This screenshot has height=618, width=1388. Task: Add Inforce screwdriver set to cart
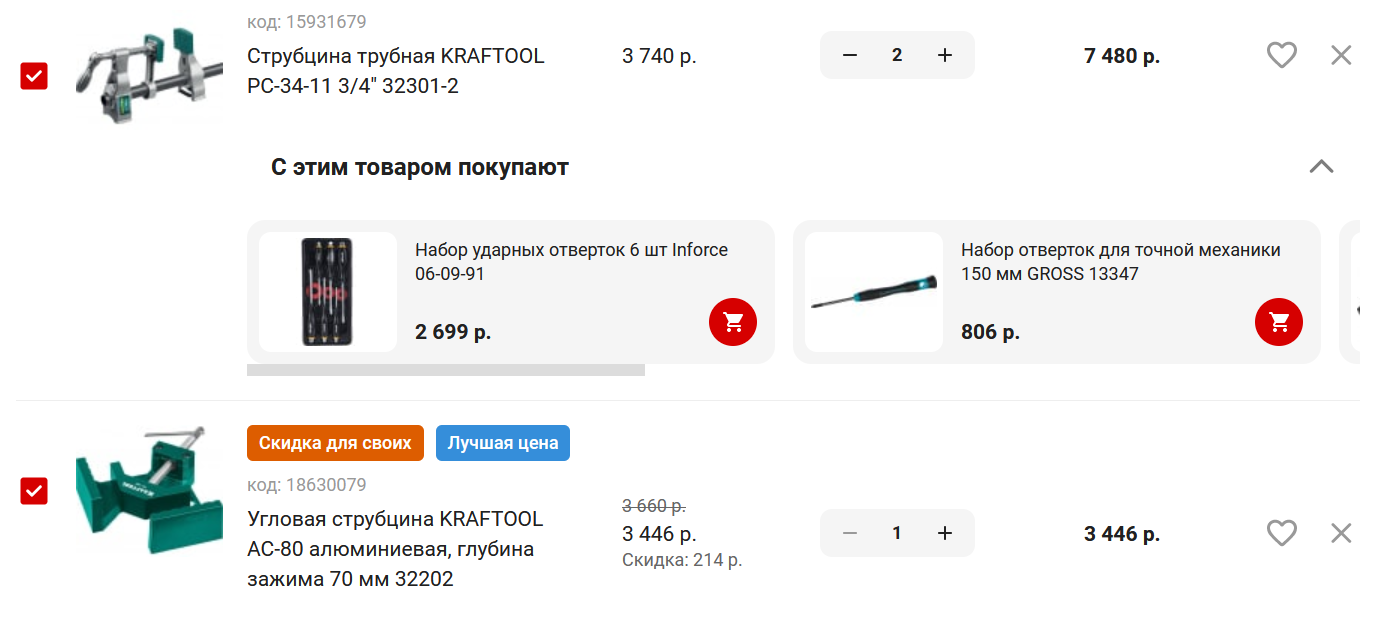[733, 322]
